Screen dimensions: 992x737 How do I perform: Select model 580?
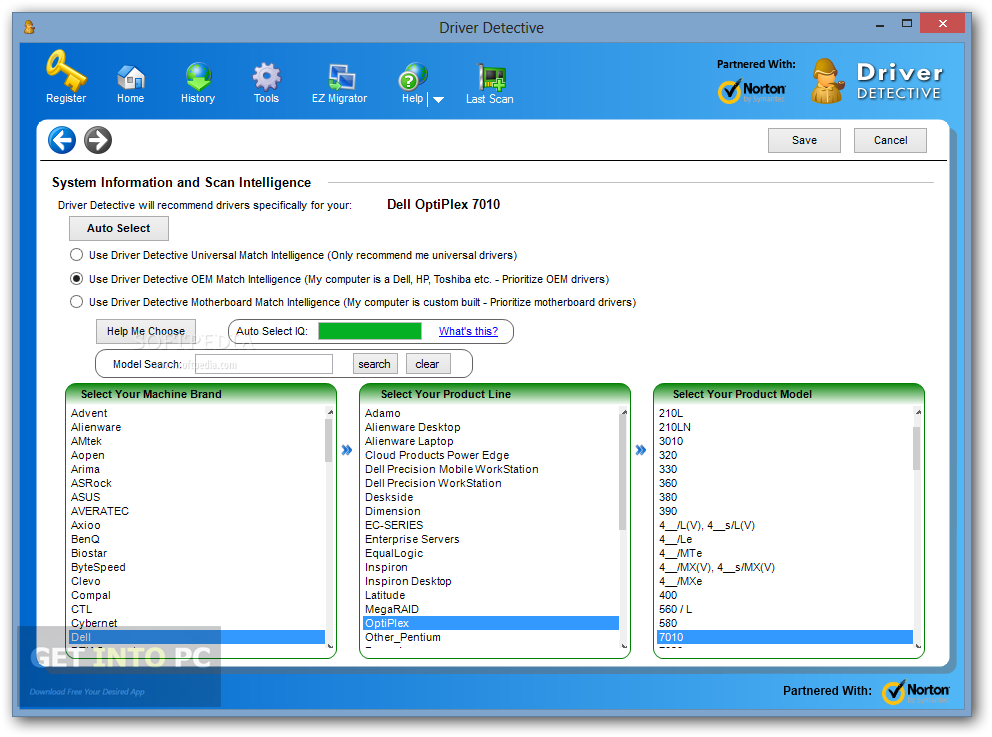667,623
